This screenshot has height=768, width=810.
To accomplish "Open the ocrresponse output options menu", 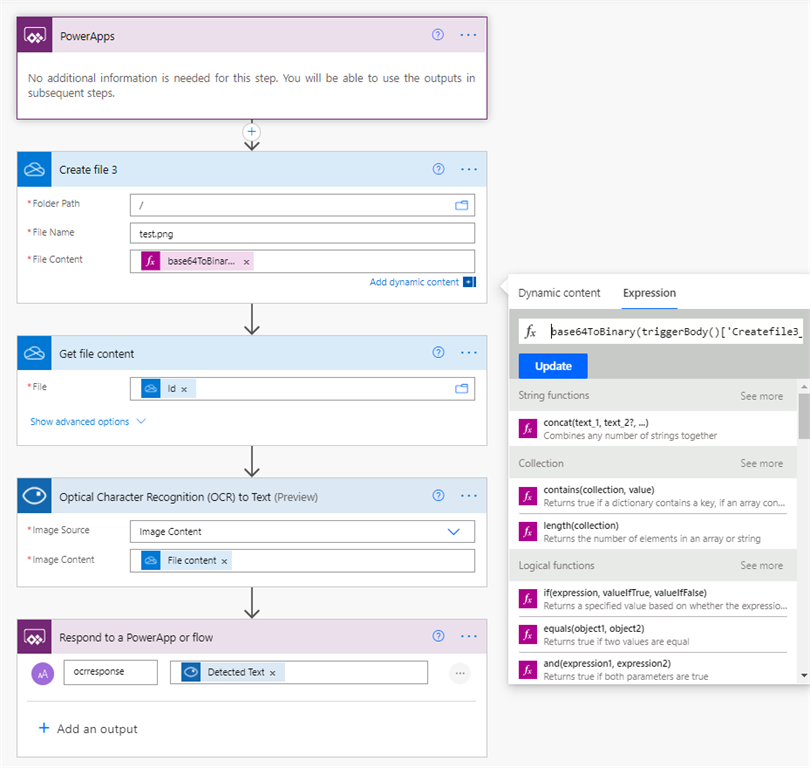I will click(460, 673).
